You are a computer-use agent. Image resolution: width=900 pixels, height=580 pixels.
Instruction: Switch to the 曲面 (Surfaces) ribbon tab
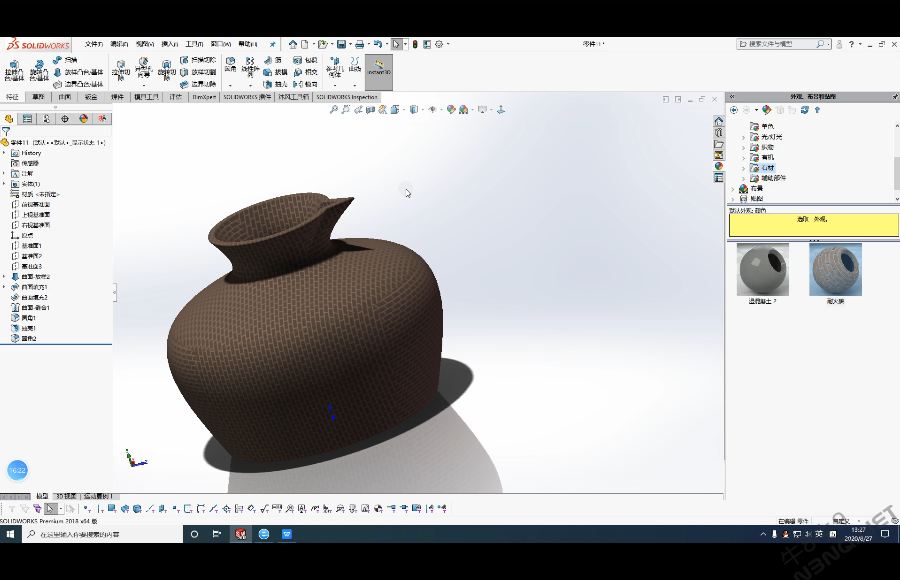(x=64, y=97)
